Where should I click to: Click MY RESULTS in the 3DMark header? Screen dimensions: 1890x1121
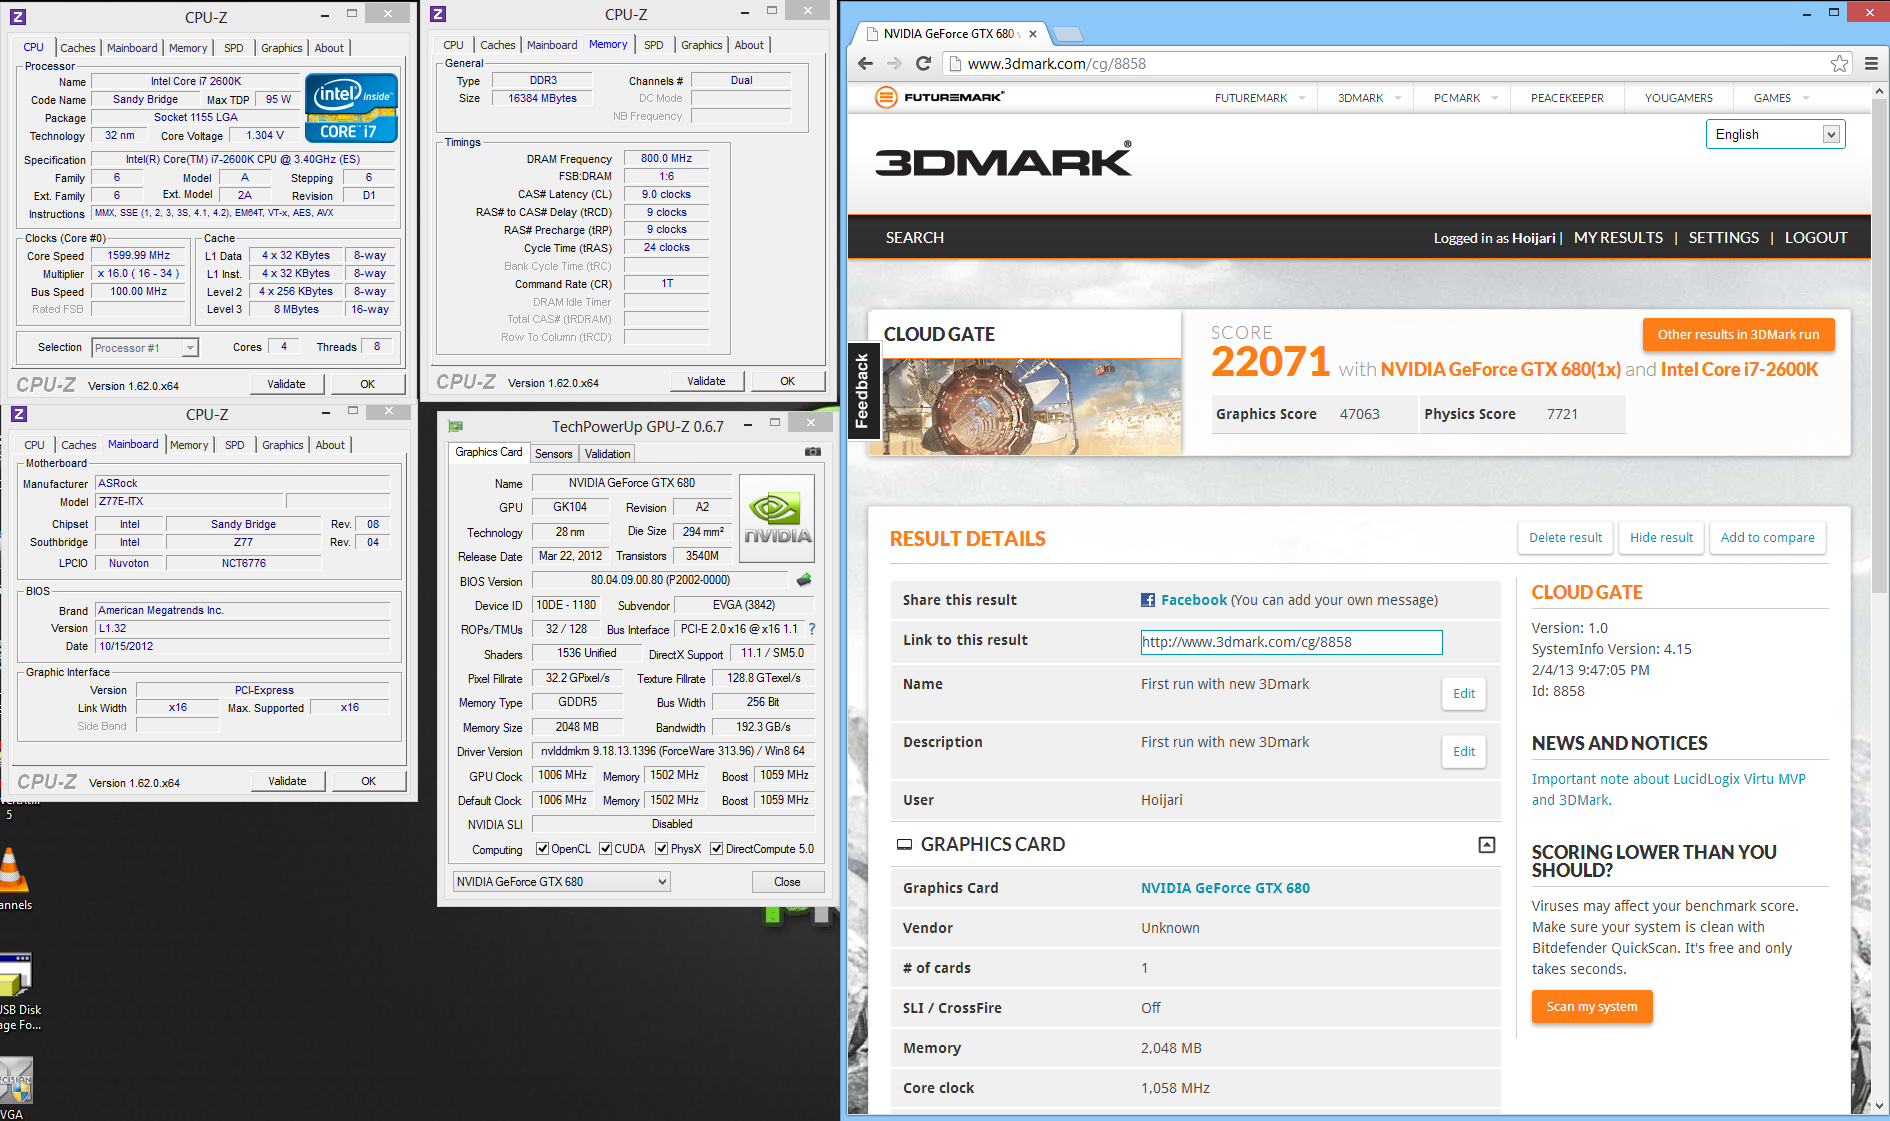click(x=1618, y=238)
